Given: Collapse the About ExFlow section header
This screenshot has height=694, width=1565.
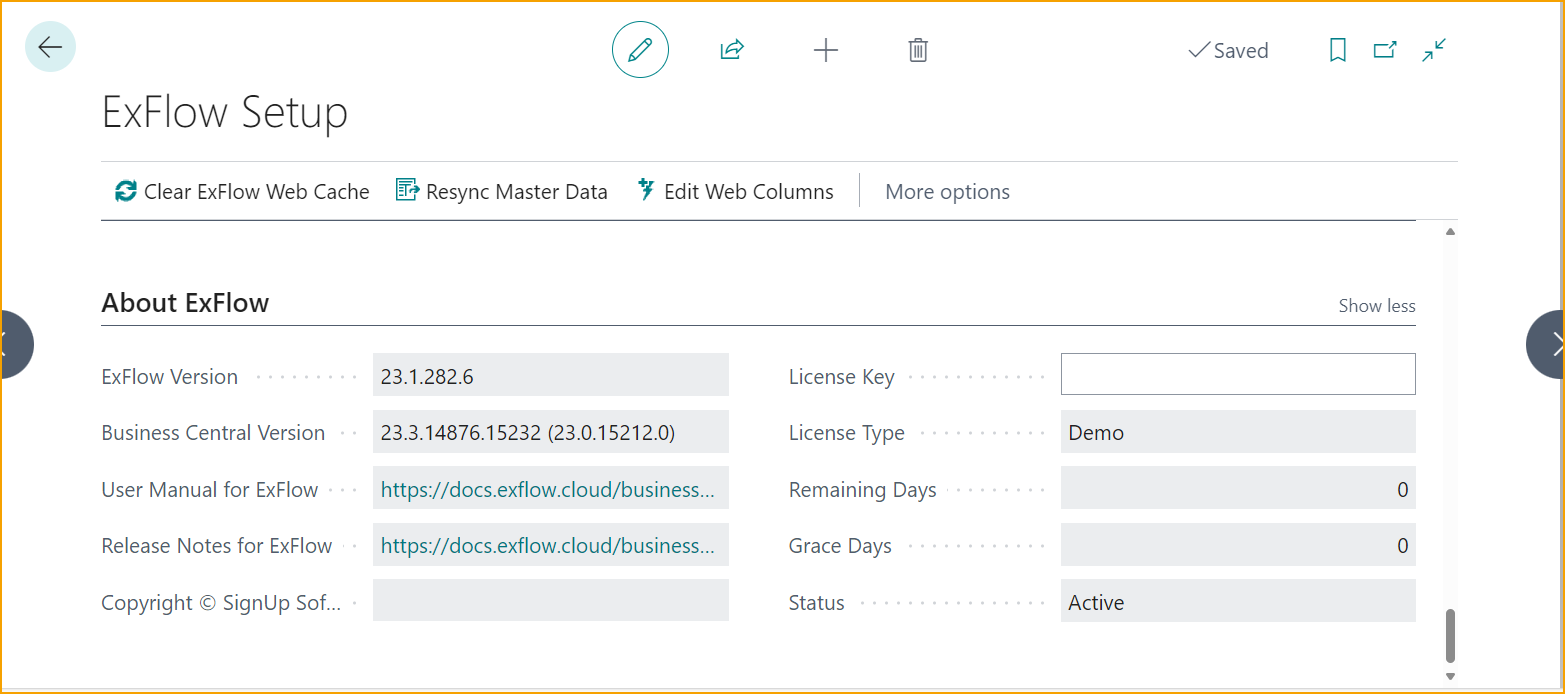Looking at the screenshot, I should coord(185,303).
